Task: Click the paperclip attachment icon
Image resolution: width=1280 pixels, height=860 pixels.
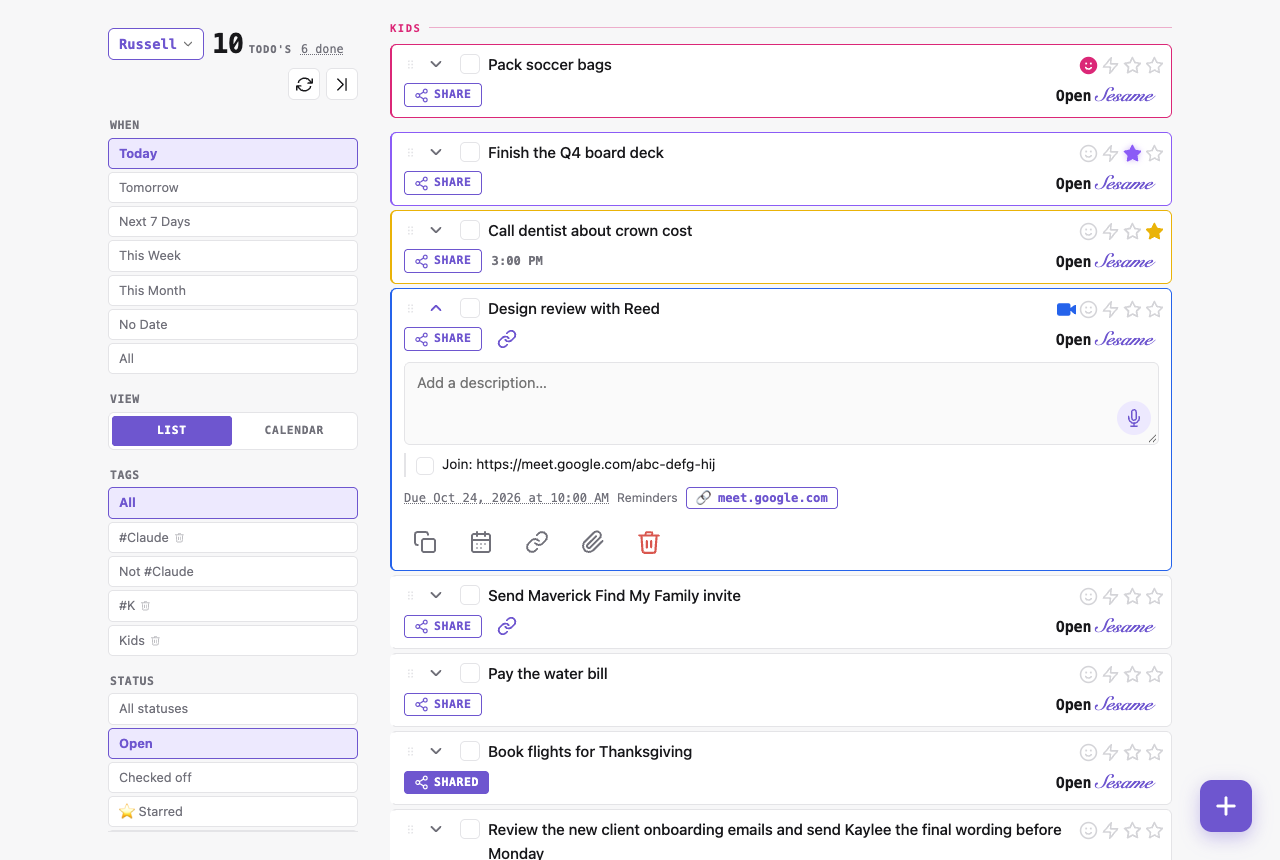Action: (593, 542)
